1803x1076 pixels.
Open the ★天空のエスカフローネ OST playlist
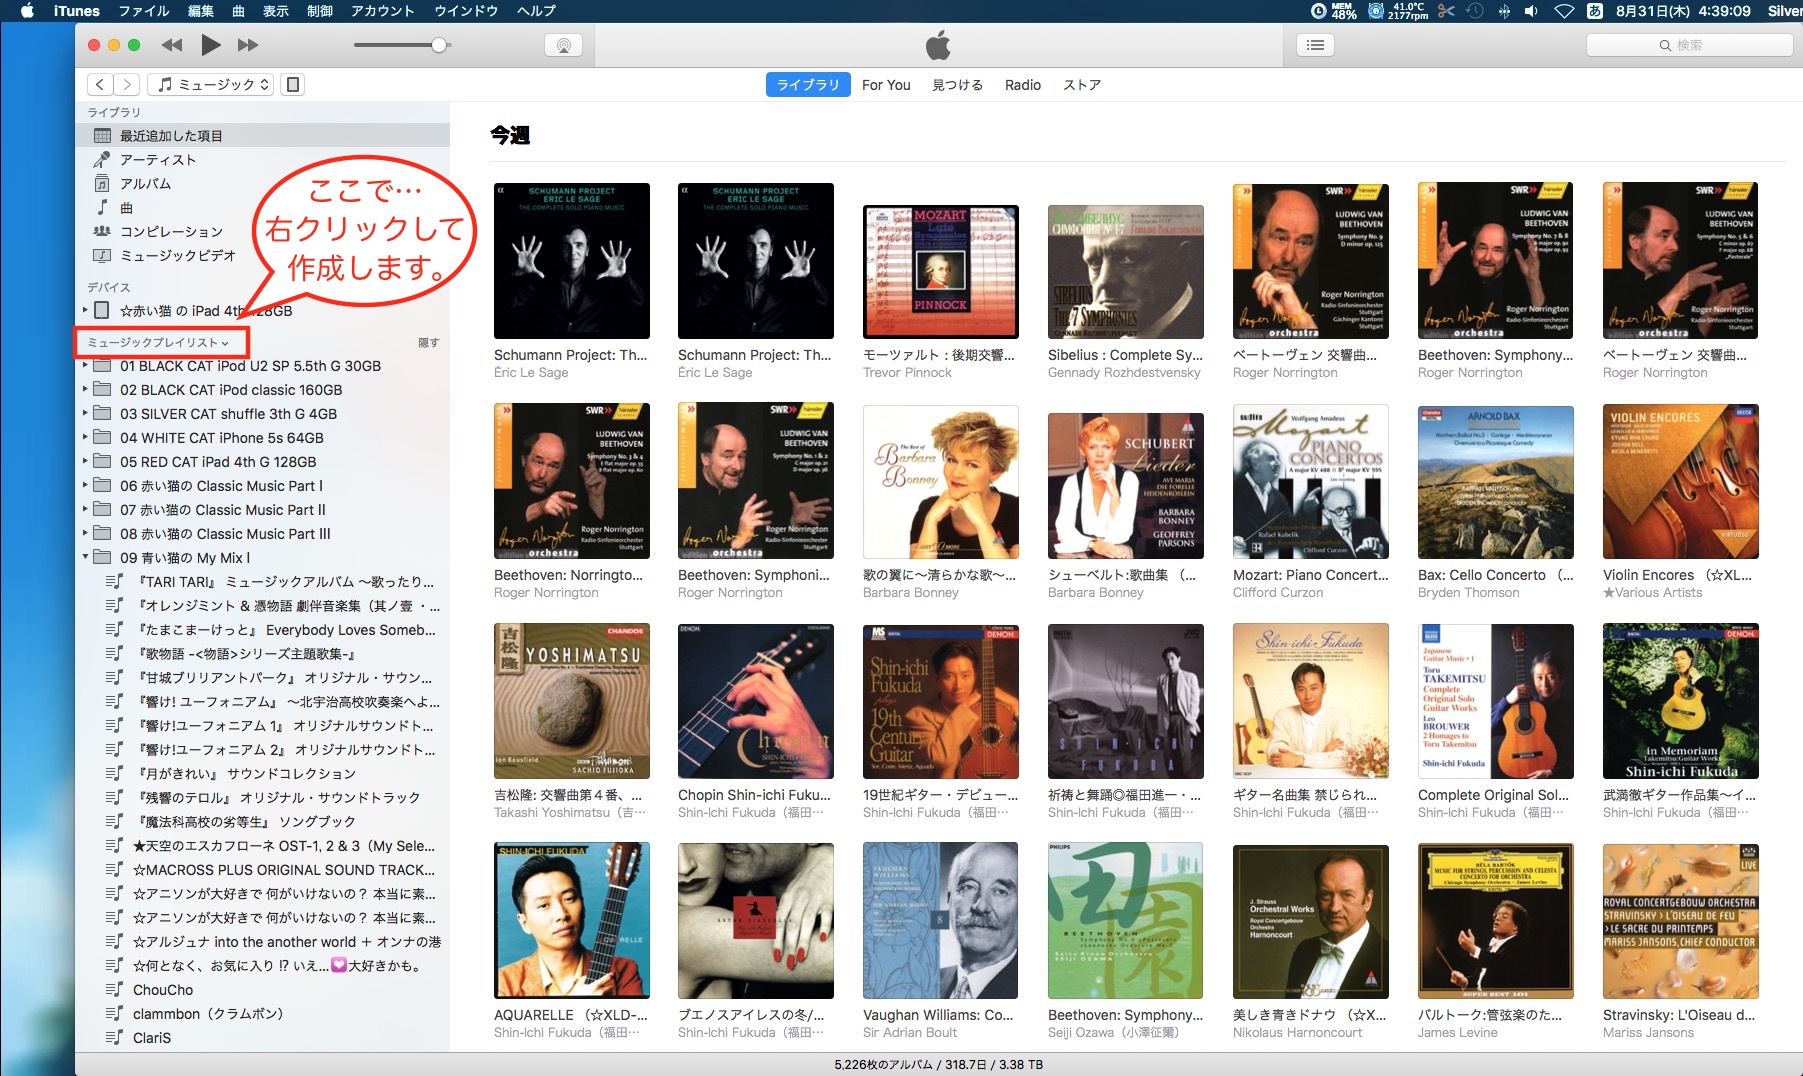263,846
